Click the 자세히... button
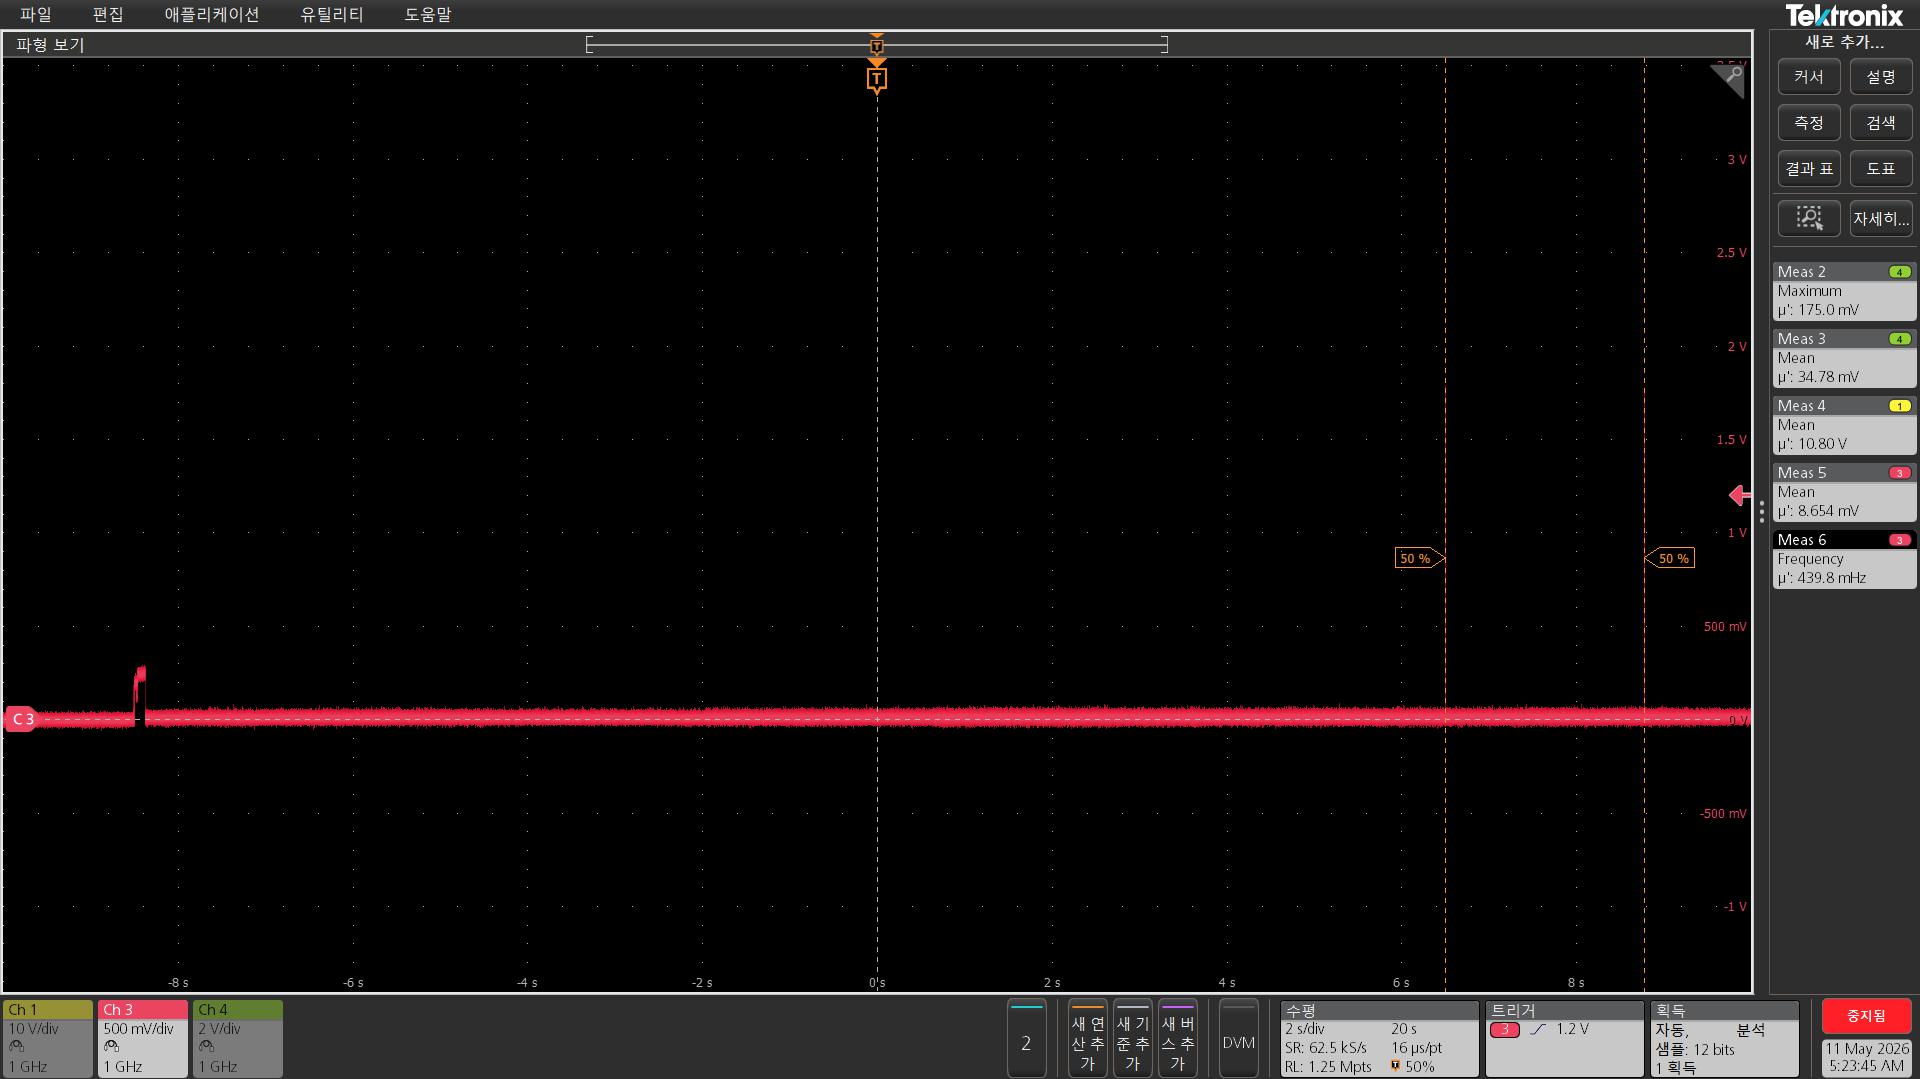This screenshot has width=1920, height=1079. point(1881,218)
